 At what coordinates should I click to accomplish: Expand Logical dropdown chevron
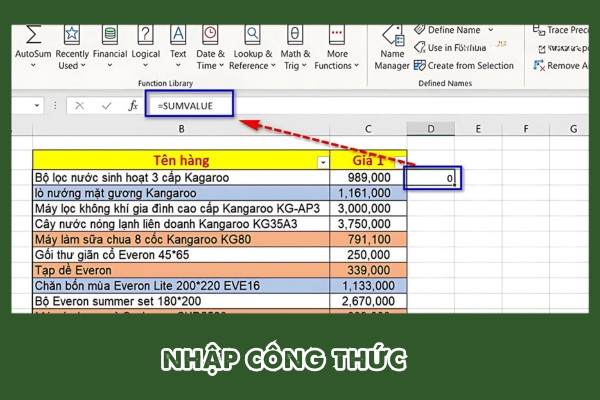click(145, 65)
